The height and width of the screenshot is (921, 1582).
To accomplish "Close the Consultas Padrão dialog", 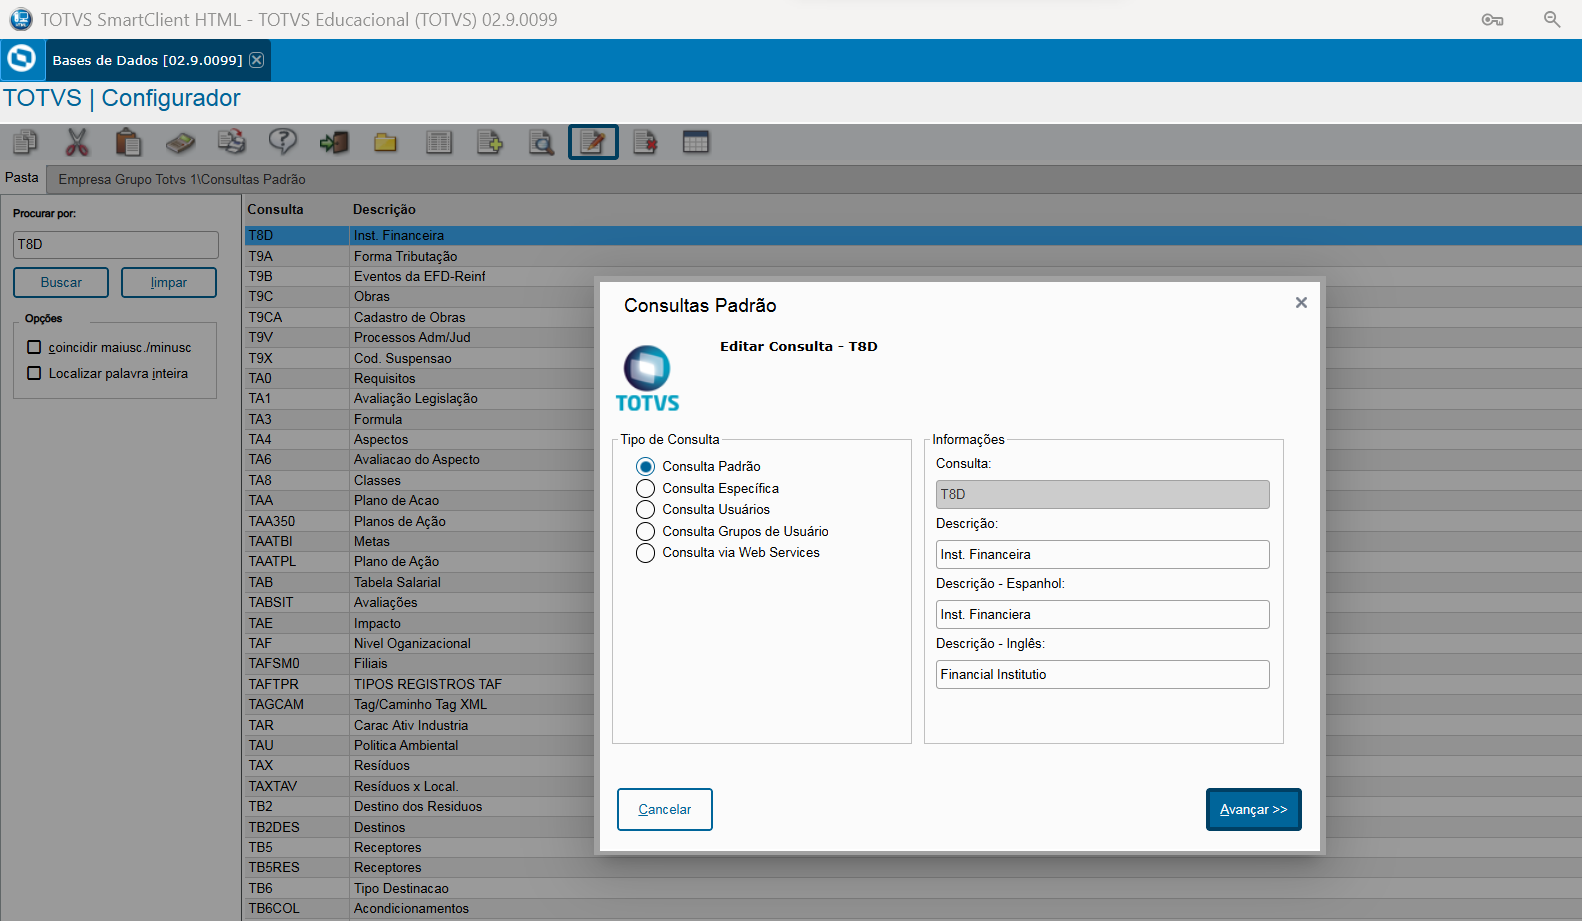I will point(1301,302).
